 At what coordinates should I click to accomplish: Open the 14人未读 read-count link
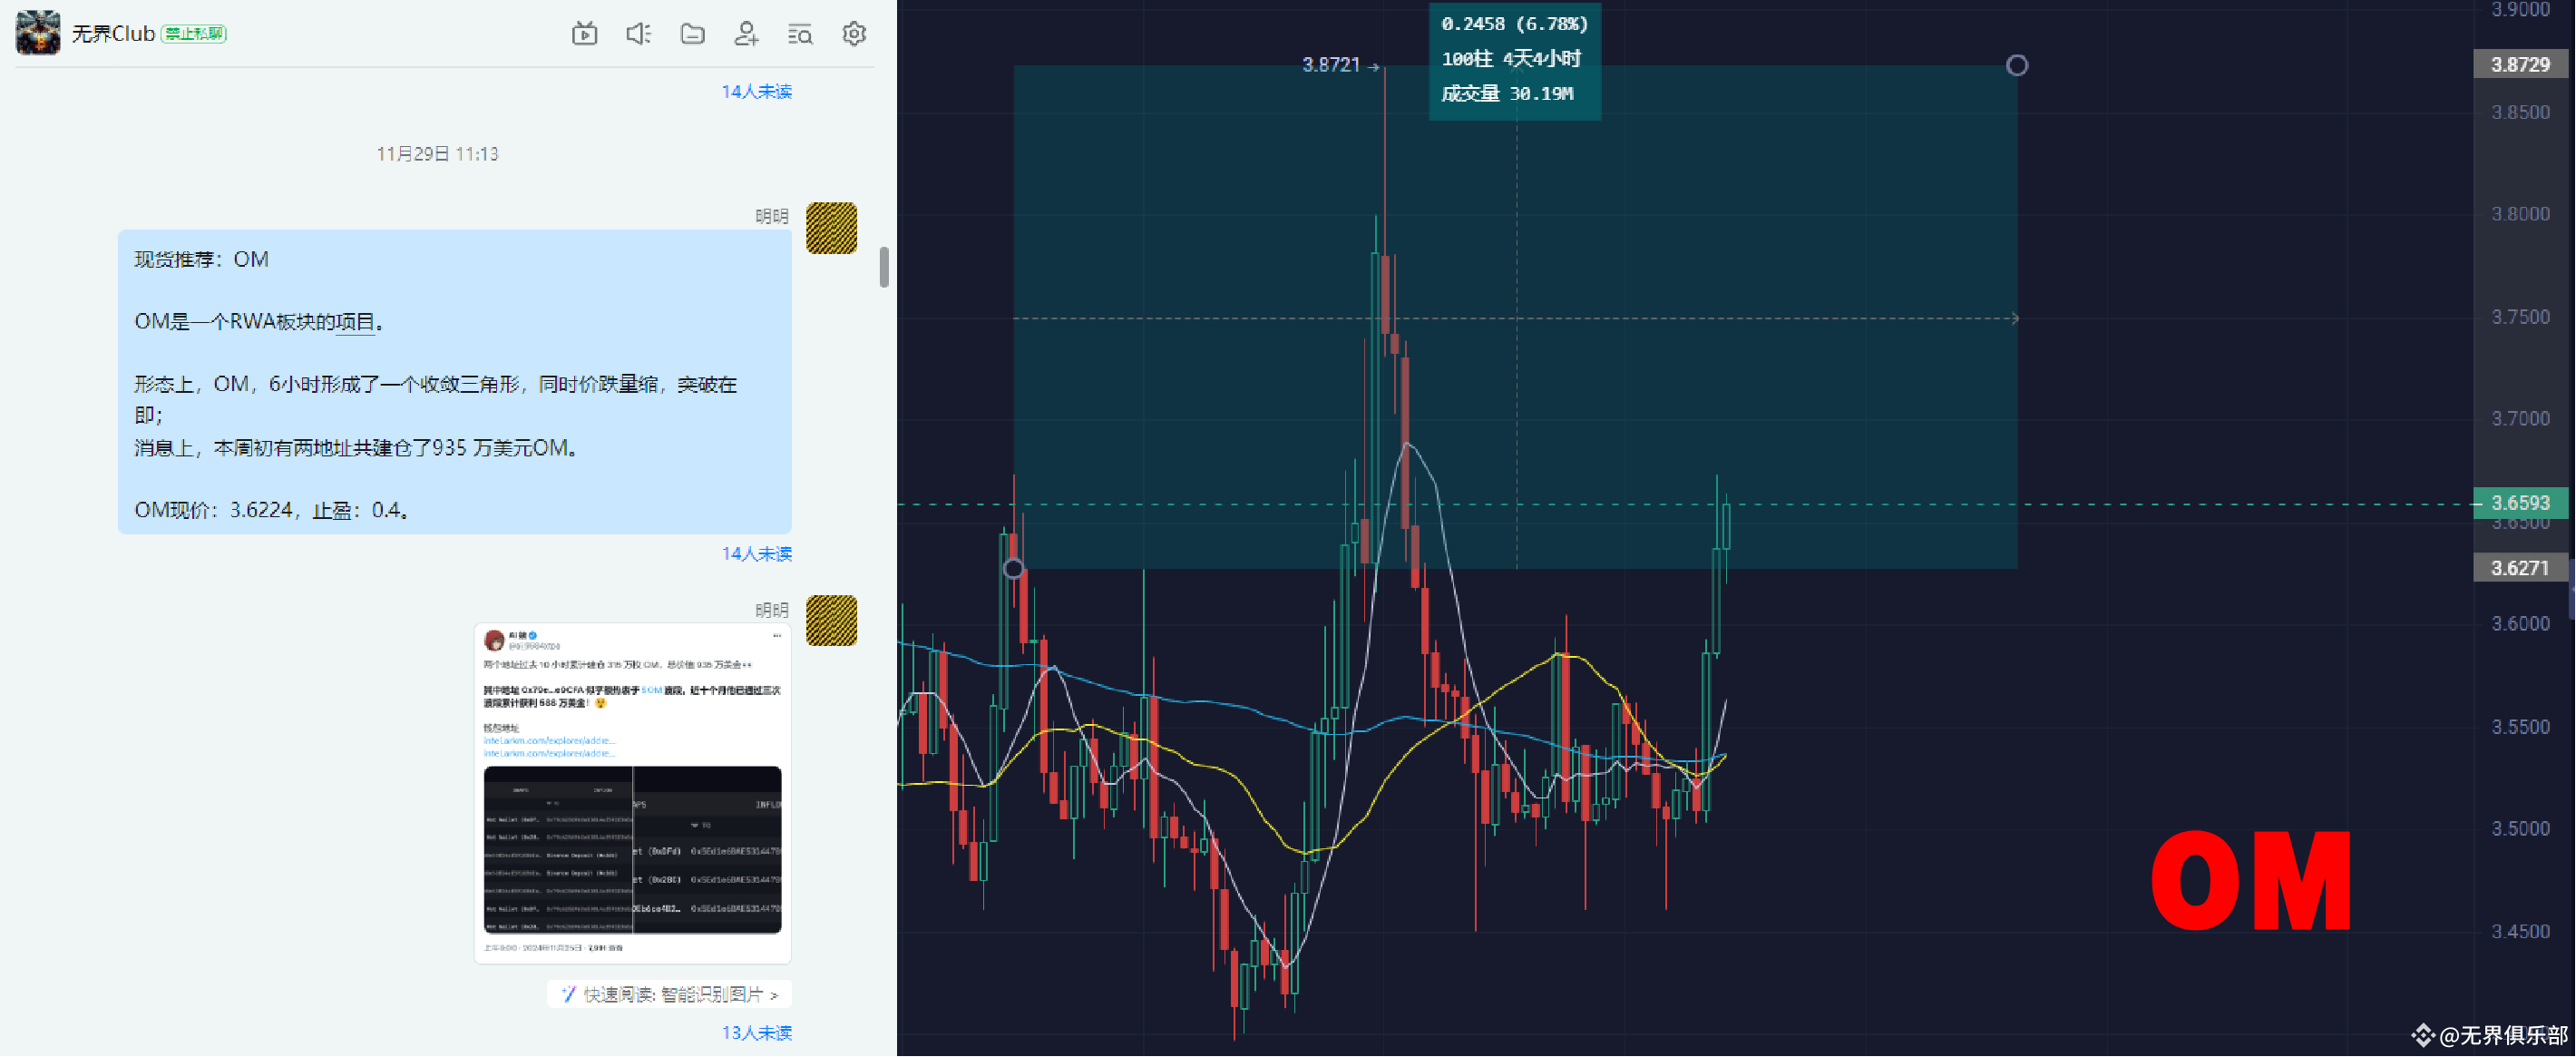click(757, 91)
